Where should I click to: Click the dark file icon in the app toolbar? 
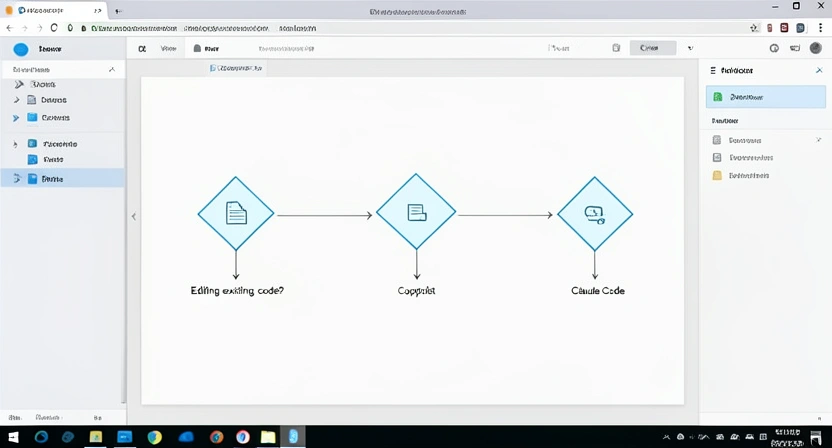[x=197, y=48]
